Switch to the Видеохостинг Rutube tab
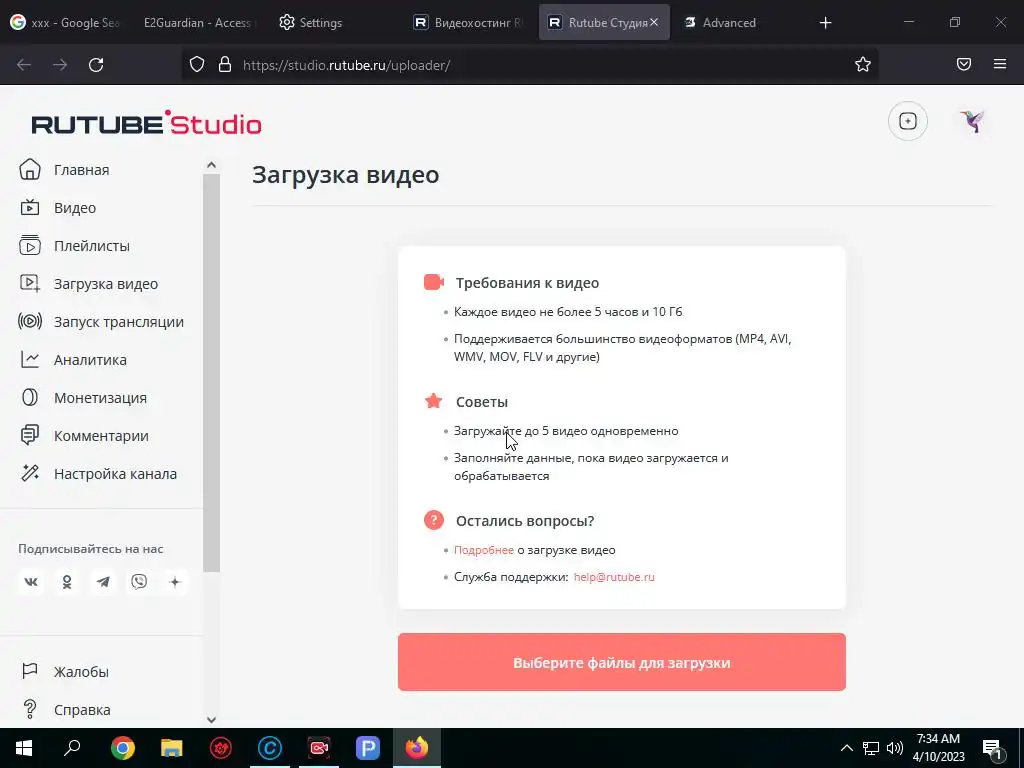The width and height of the screenshot is (1024, 768). (x=469, y=22)
